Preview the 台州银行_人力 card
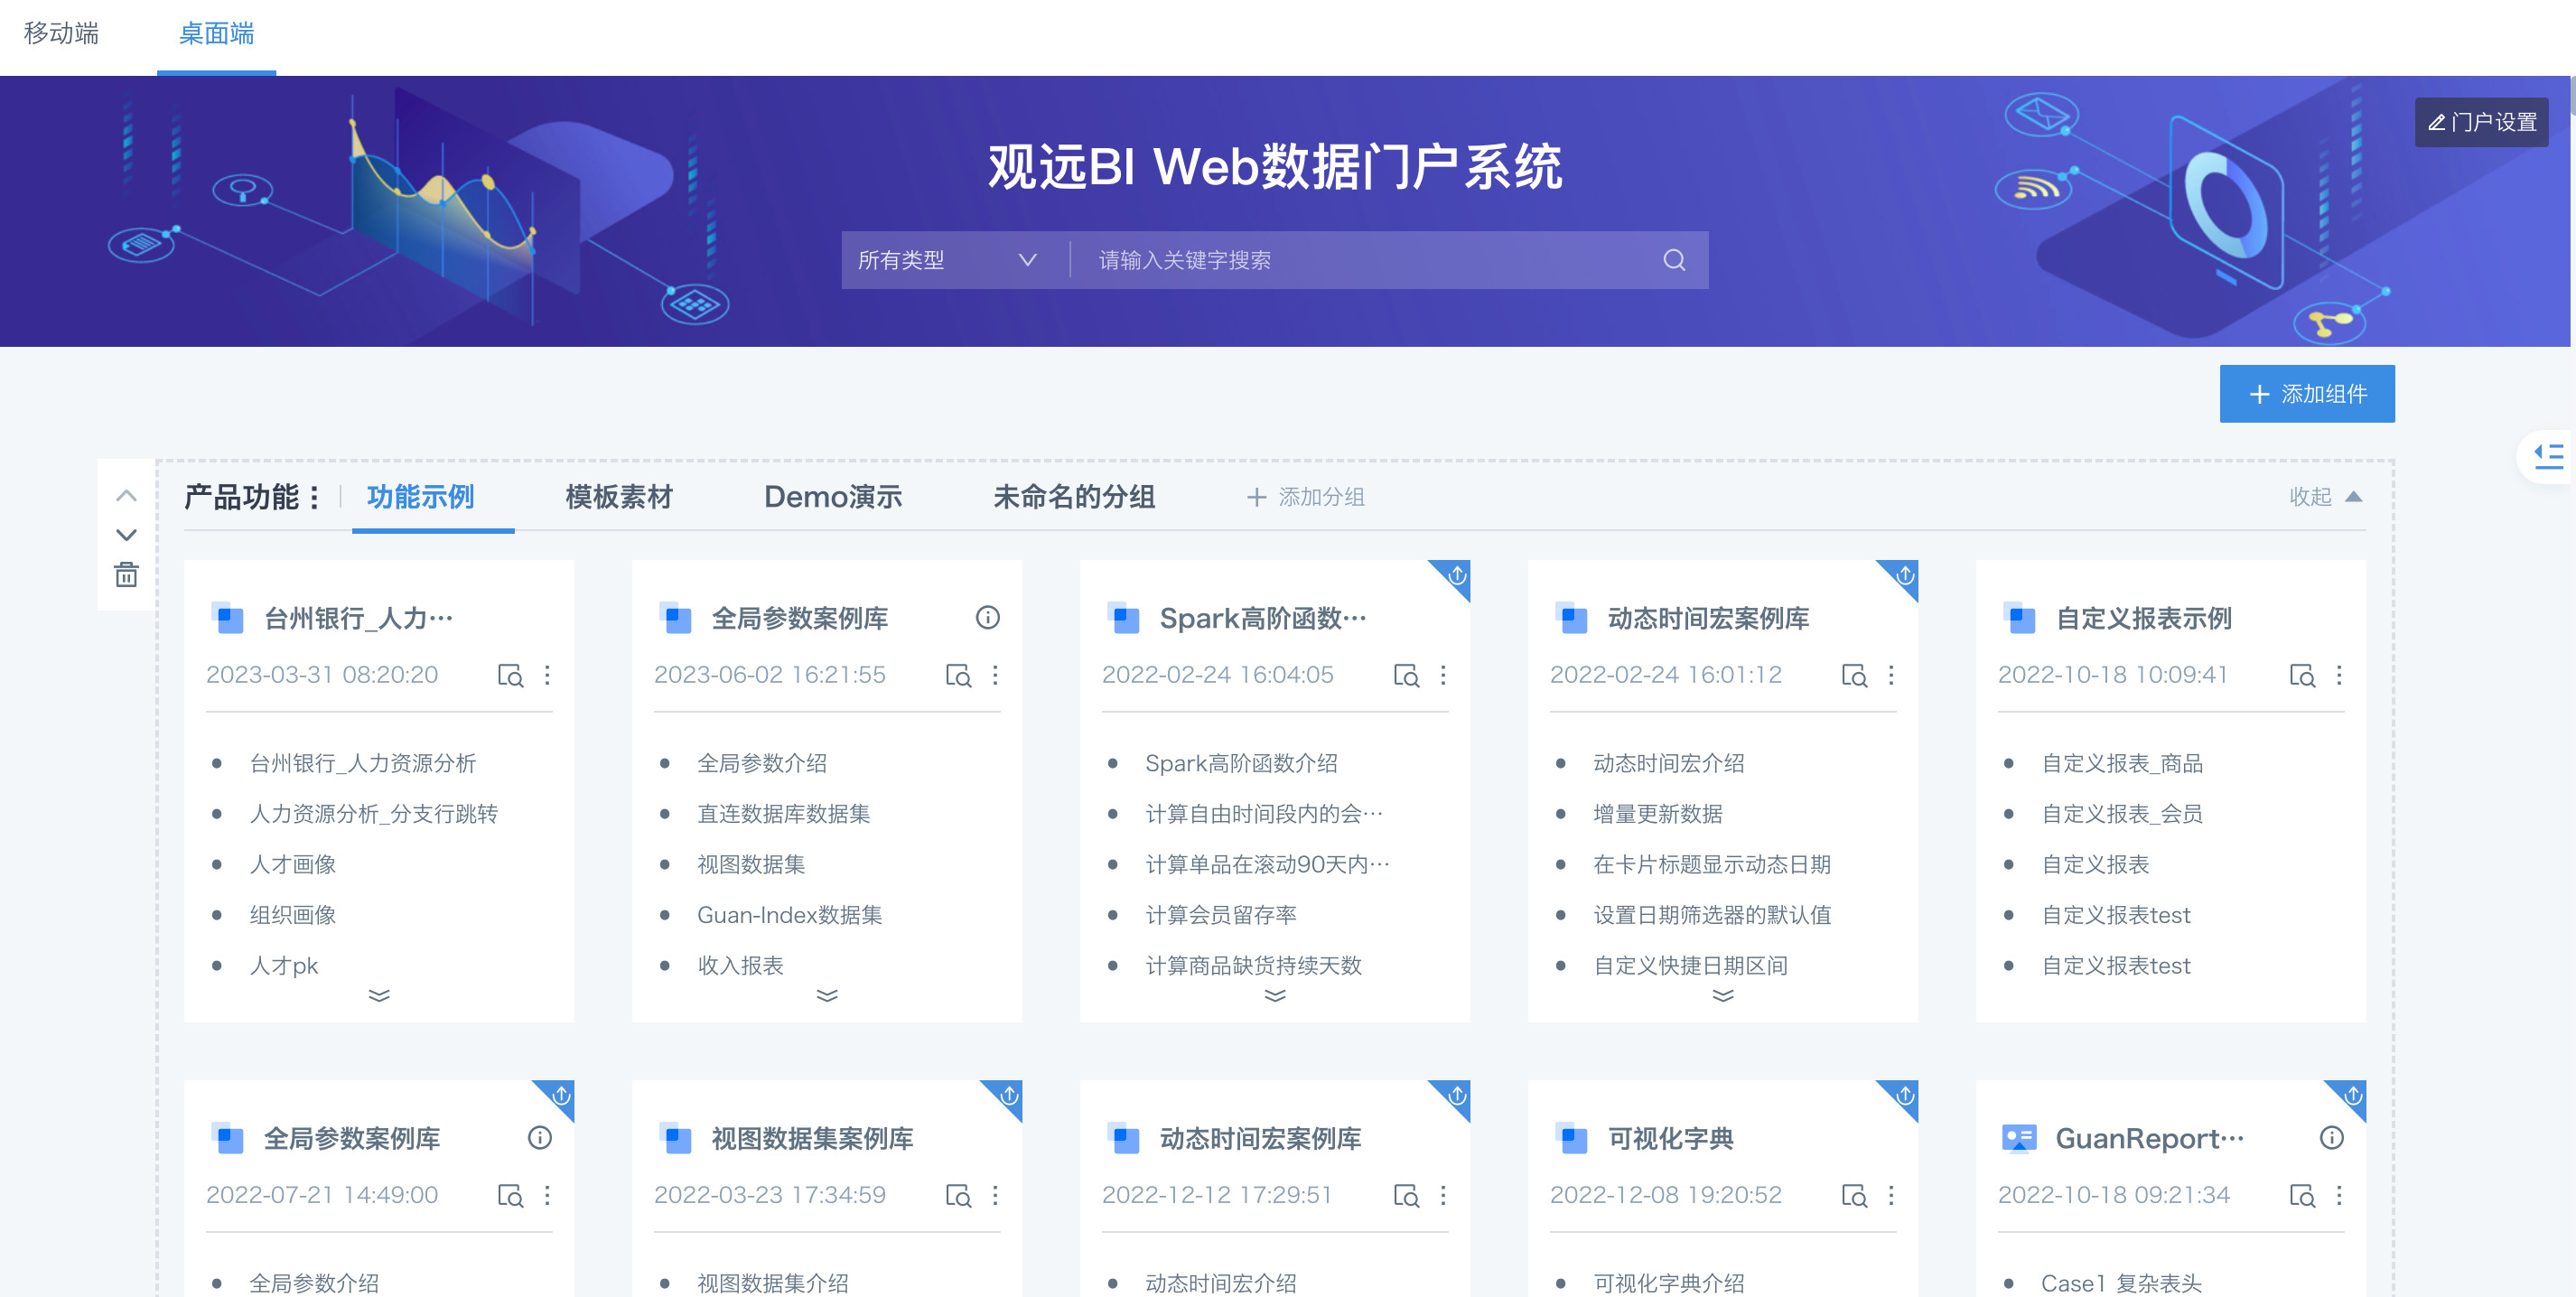The image size is (2576, 1297). coord(510,676)
